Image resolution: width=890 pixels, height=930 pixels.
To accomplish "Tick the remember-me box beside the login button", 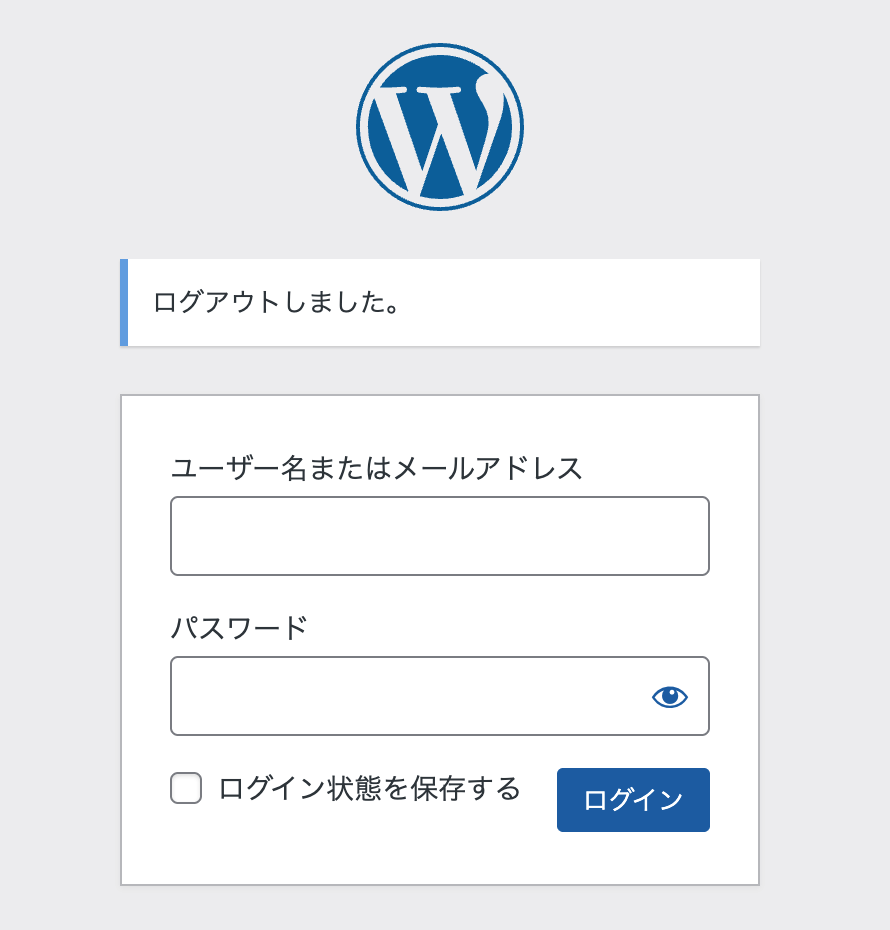I will coord(186,788).
